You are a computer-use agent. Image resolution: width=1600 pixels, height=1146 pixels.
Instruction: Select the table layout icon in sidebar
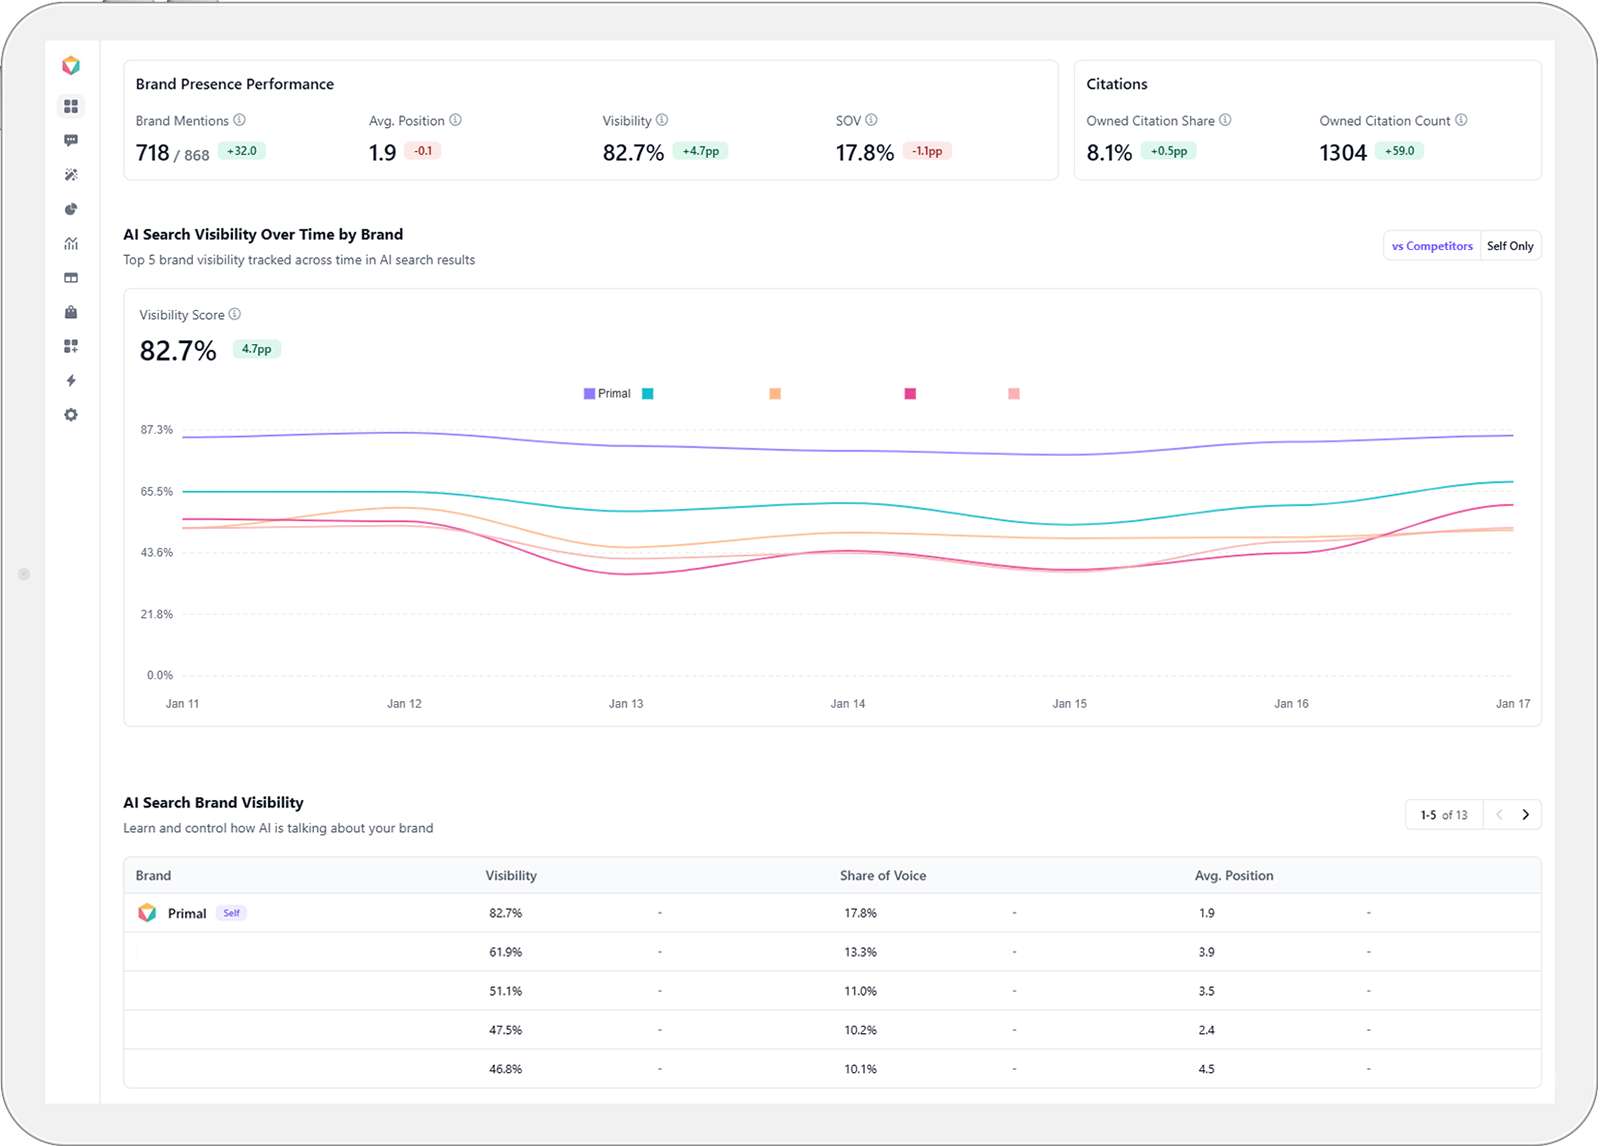pos(71,278)
